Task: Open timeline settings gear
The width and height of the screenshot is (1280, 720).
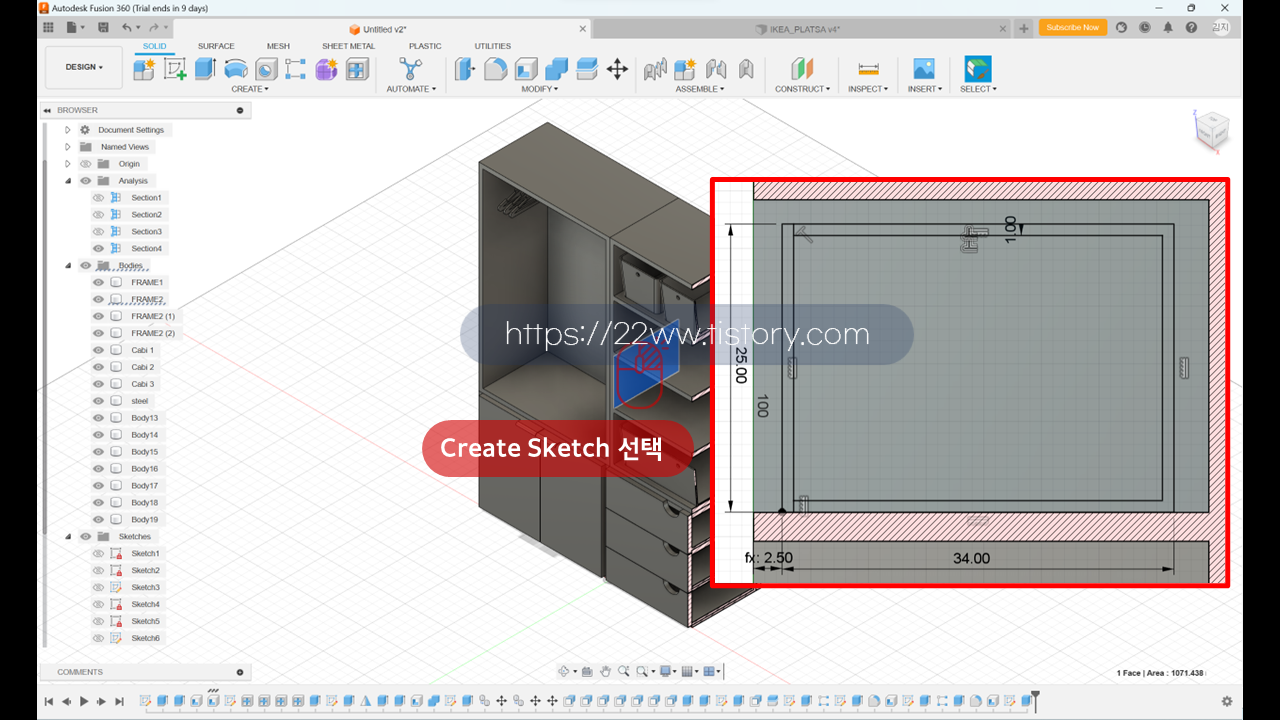Action: 1227,701
